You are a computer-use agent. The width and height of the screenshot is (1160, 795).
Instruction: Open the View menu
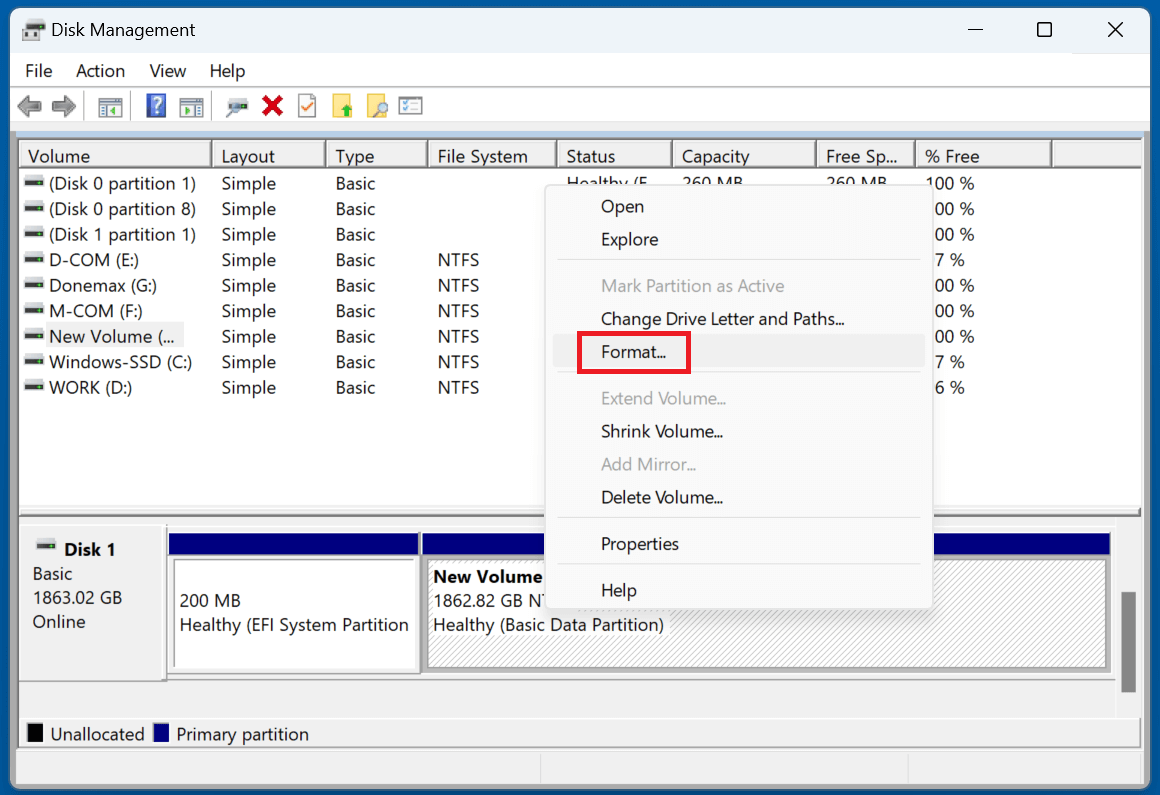(167, 71)
